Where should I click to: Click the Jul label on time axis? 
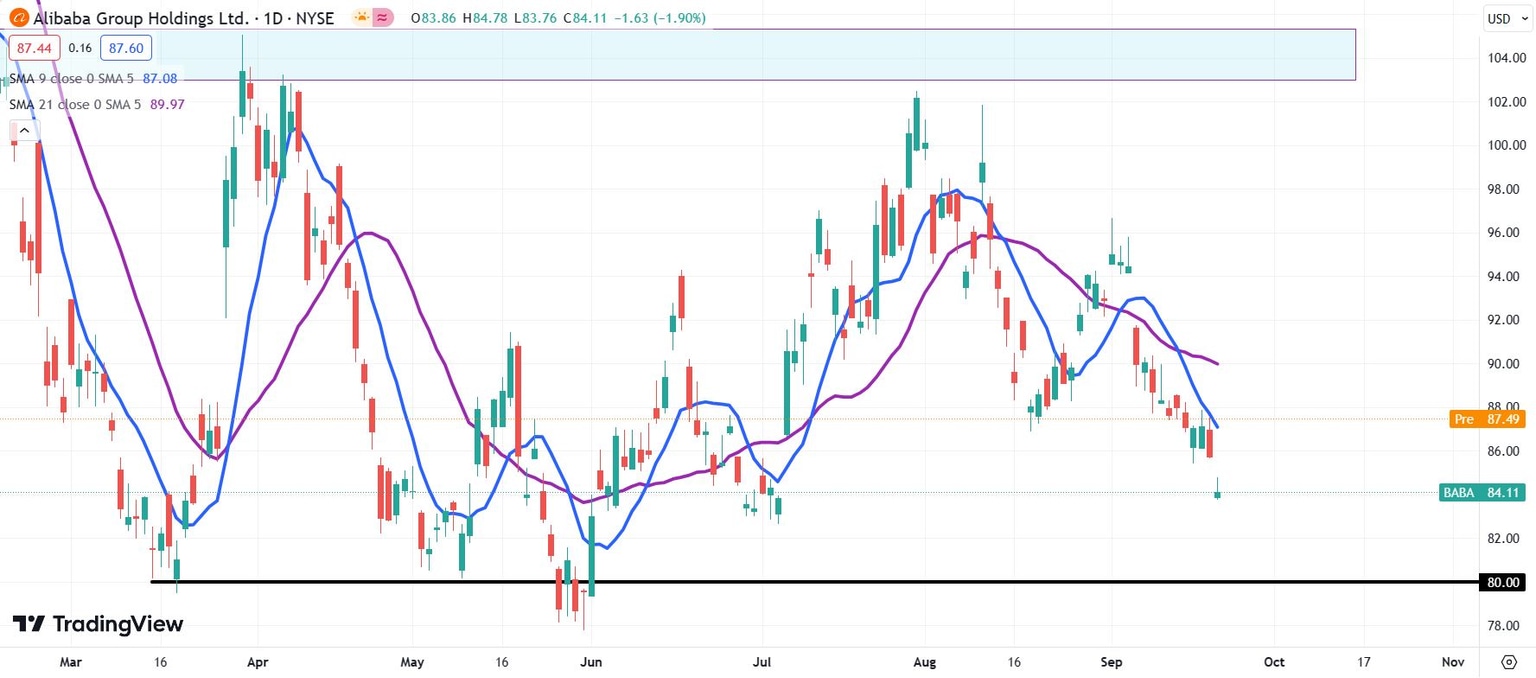[762, 662]
